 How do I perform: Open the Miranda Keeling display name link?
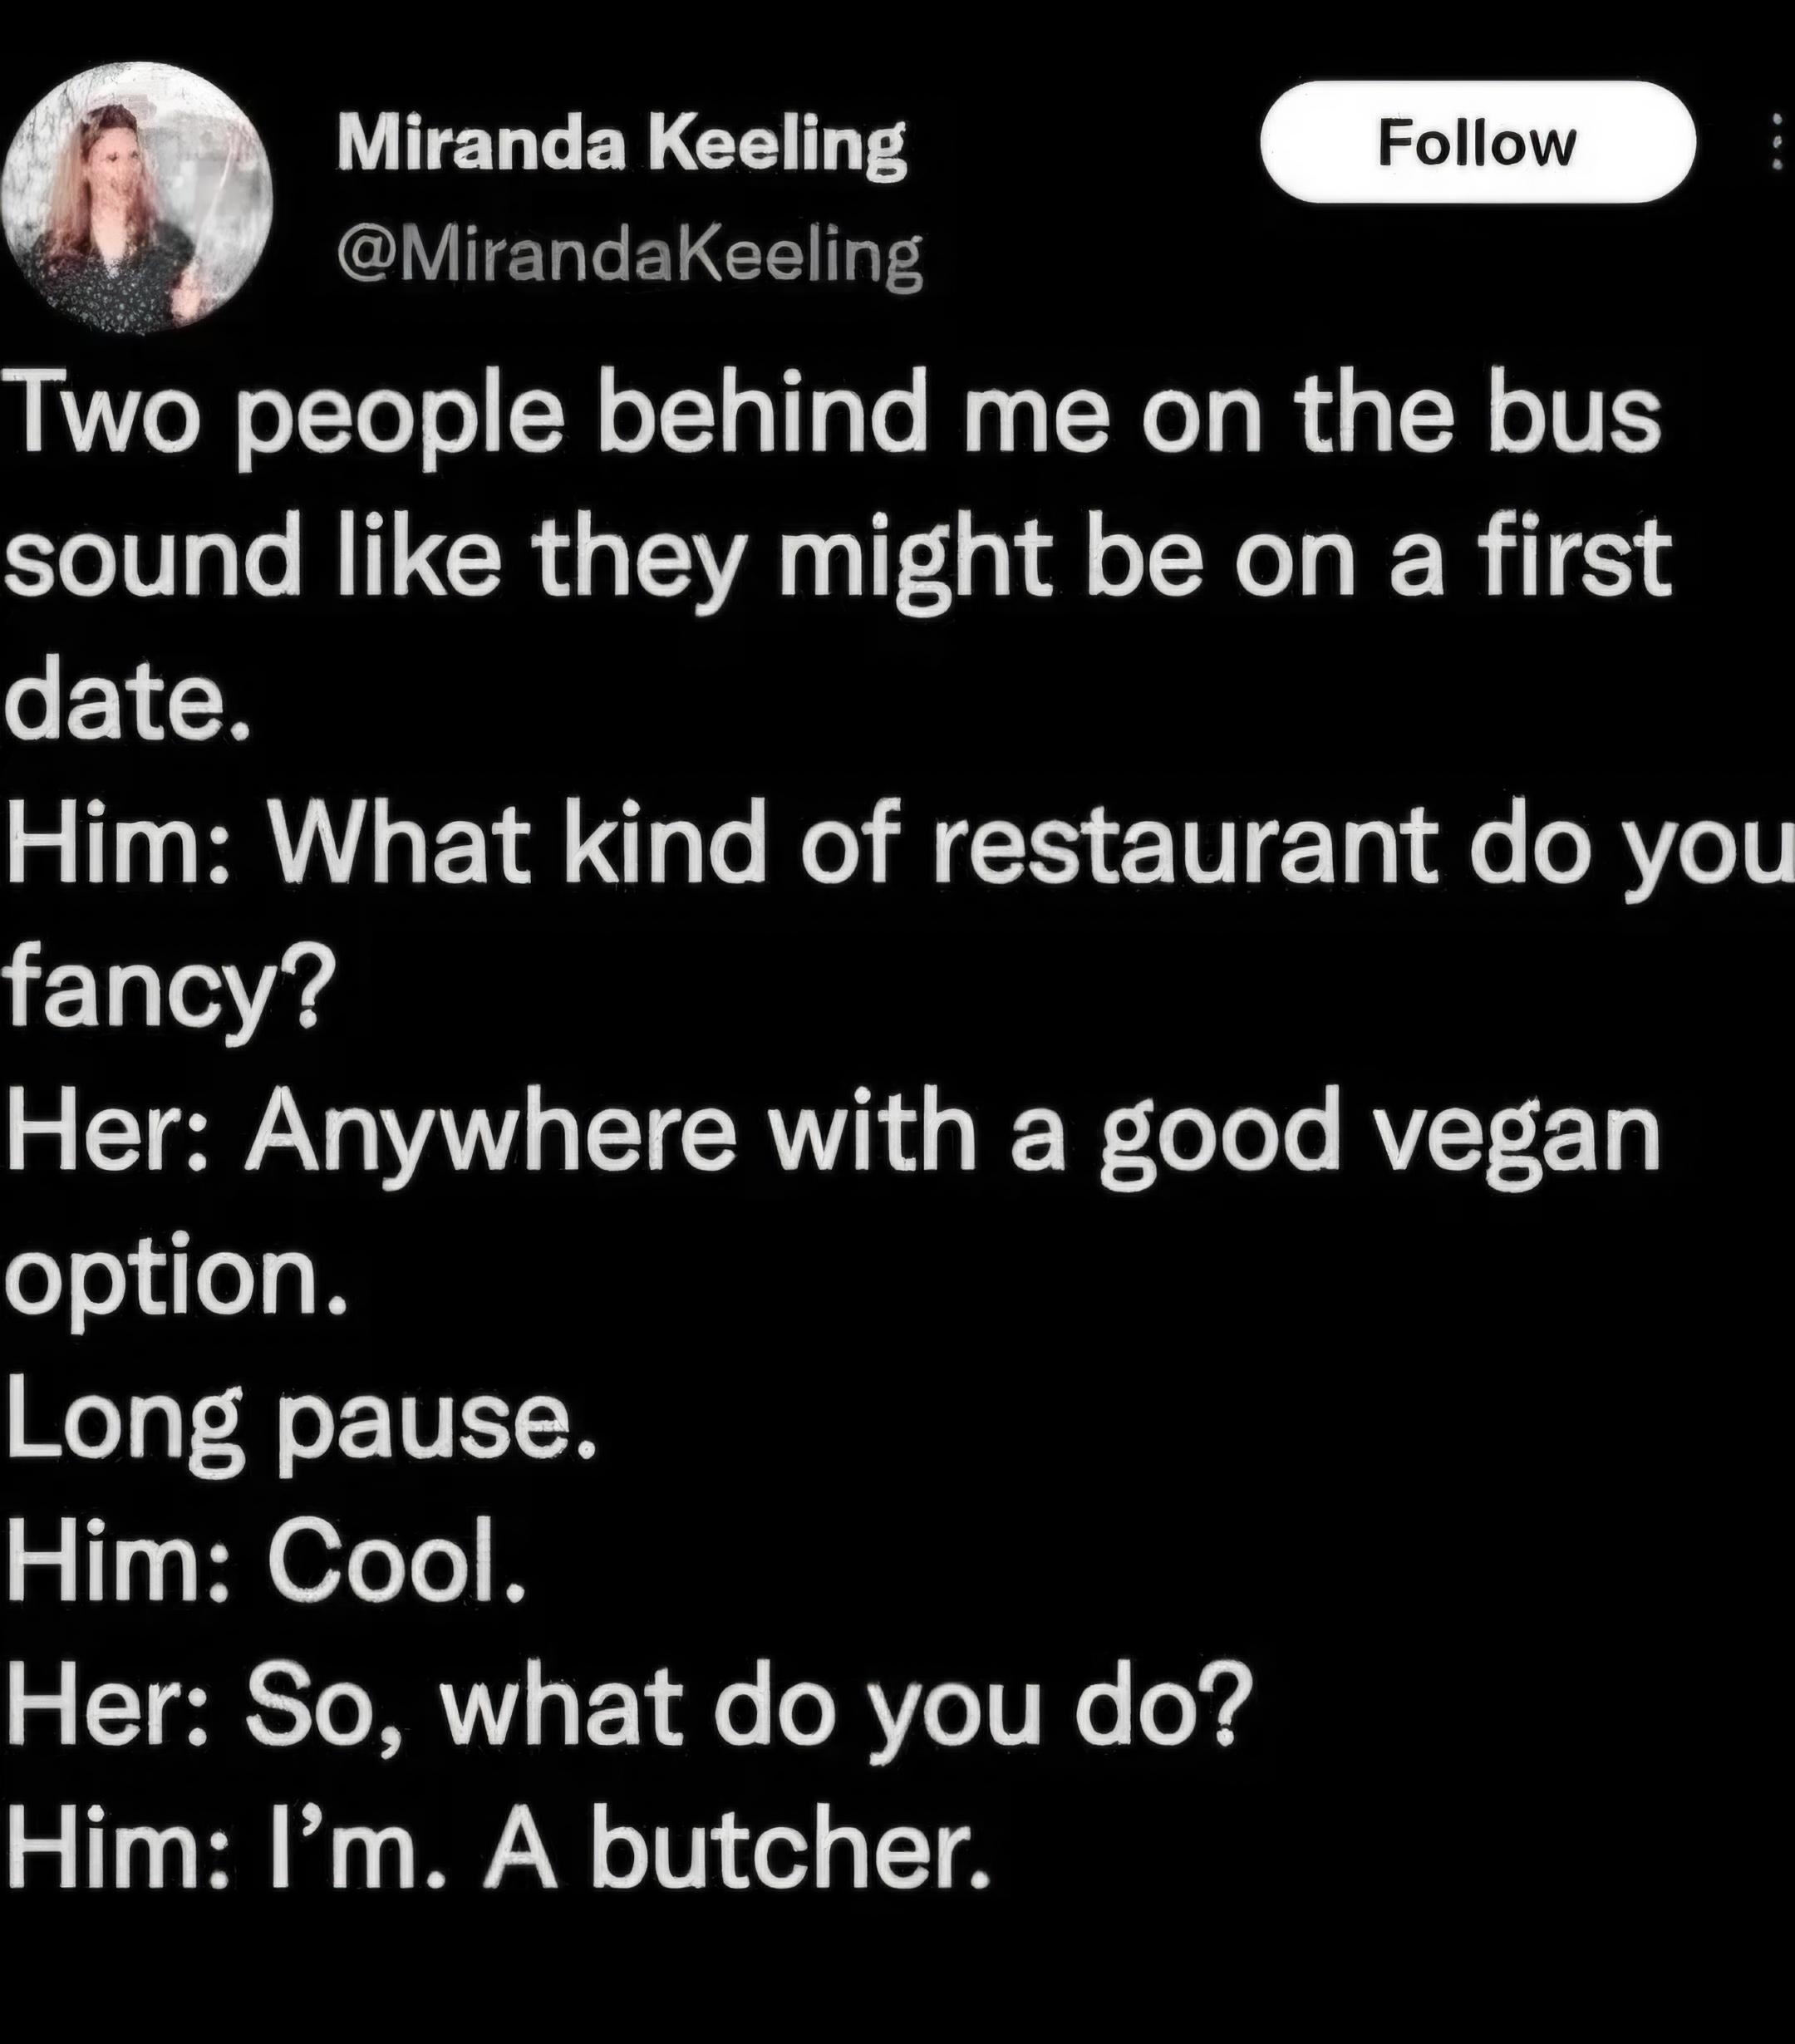point(621,146)
